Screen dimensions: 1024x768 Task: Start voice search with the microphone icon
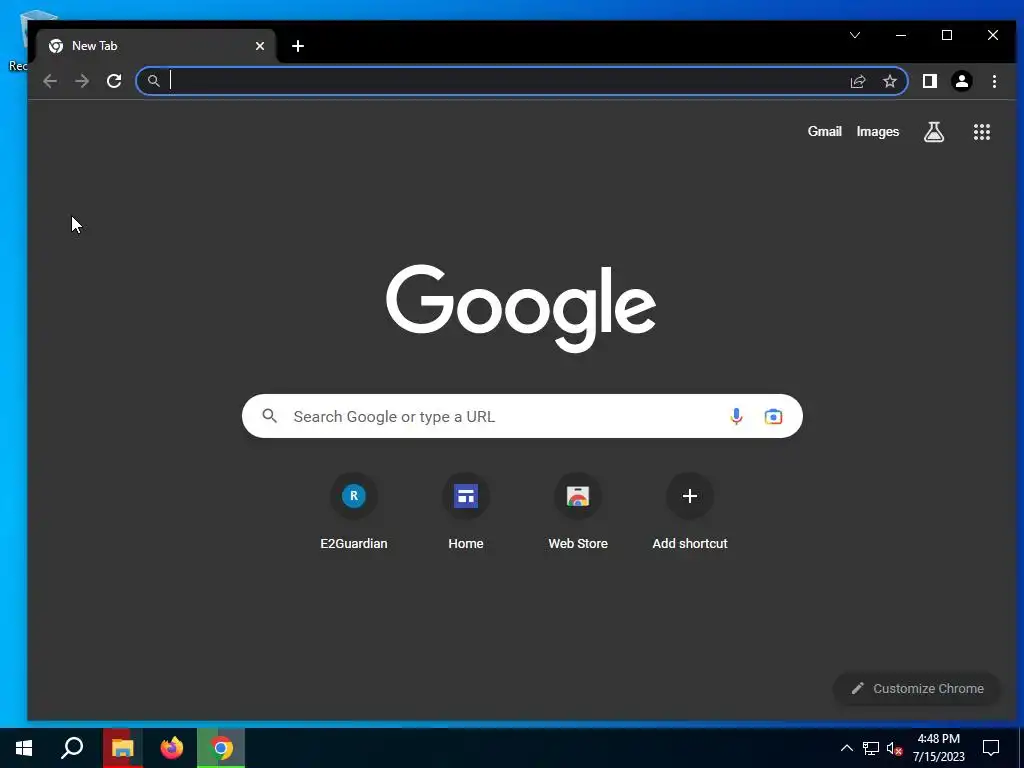(736, 416)
